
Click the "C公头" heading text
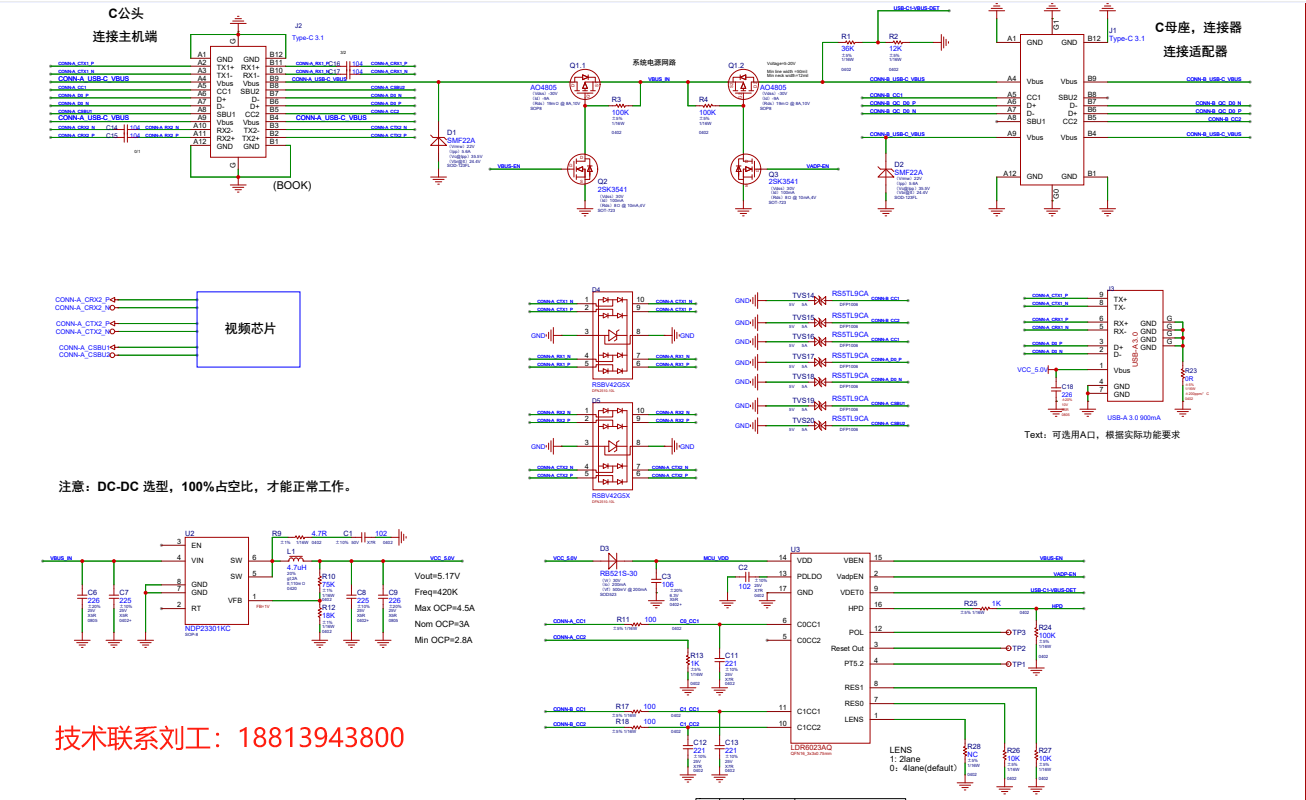click(x=126, y=14)
